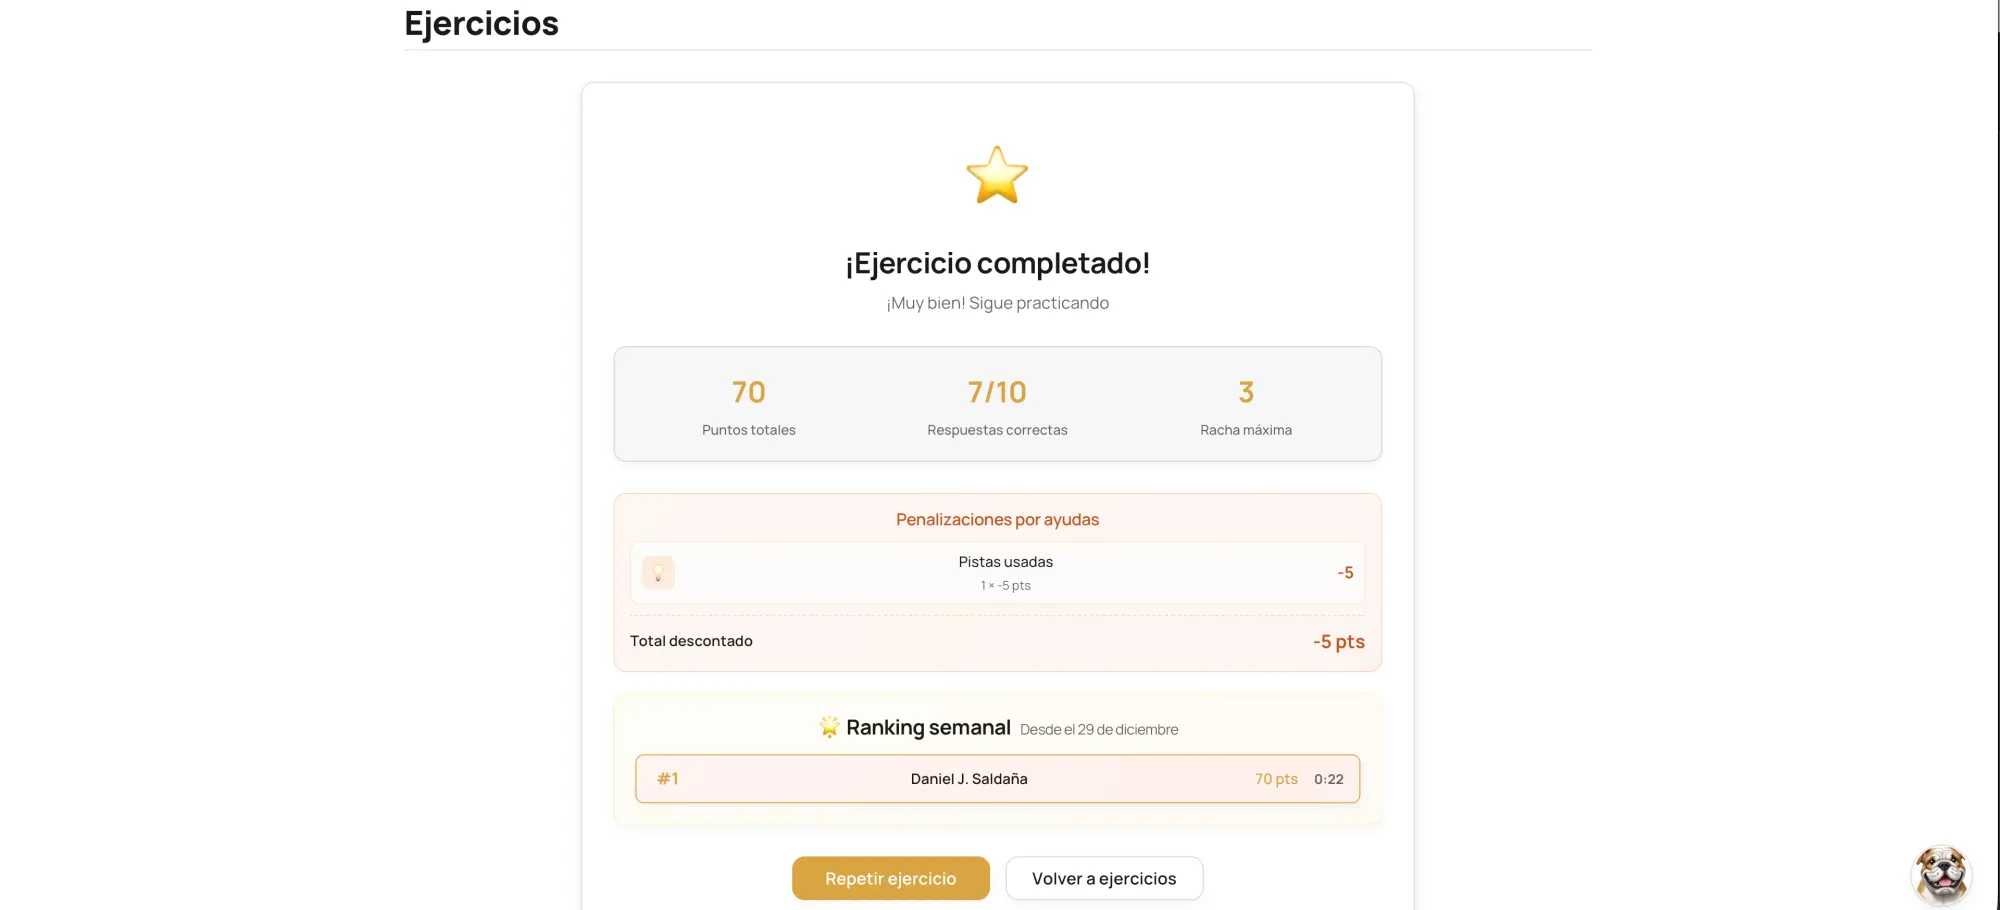Click the 70 pts score in ranking

(x=1276, y=779)
